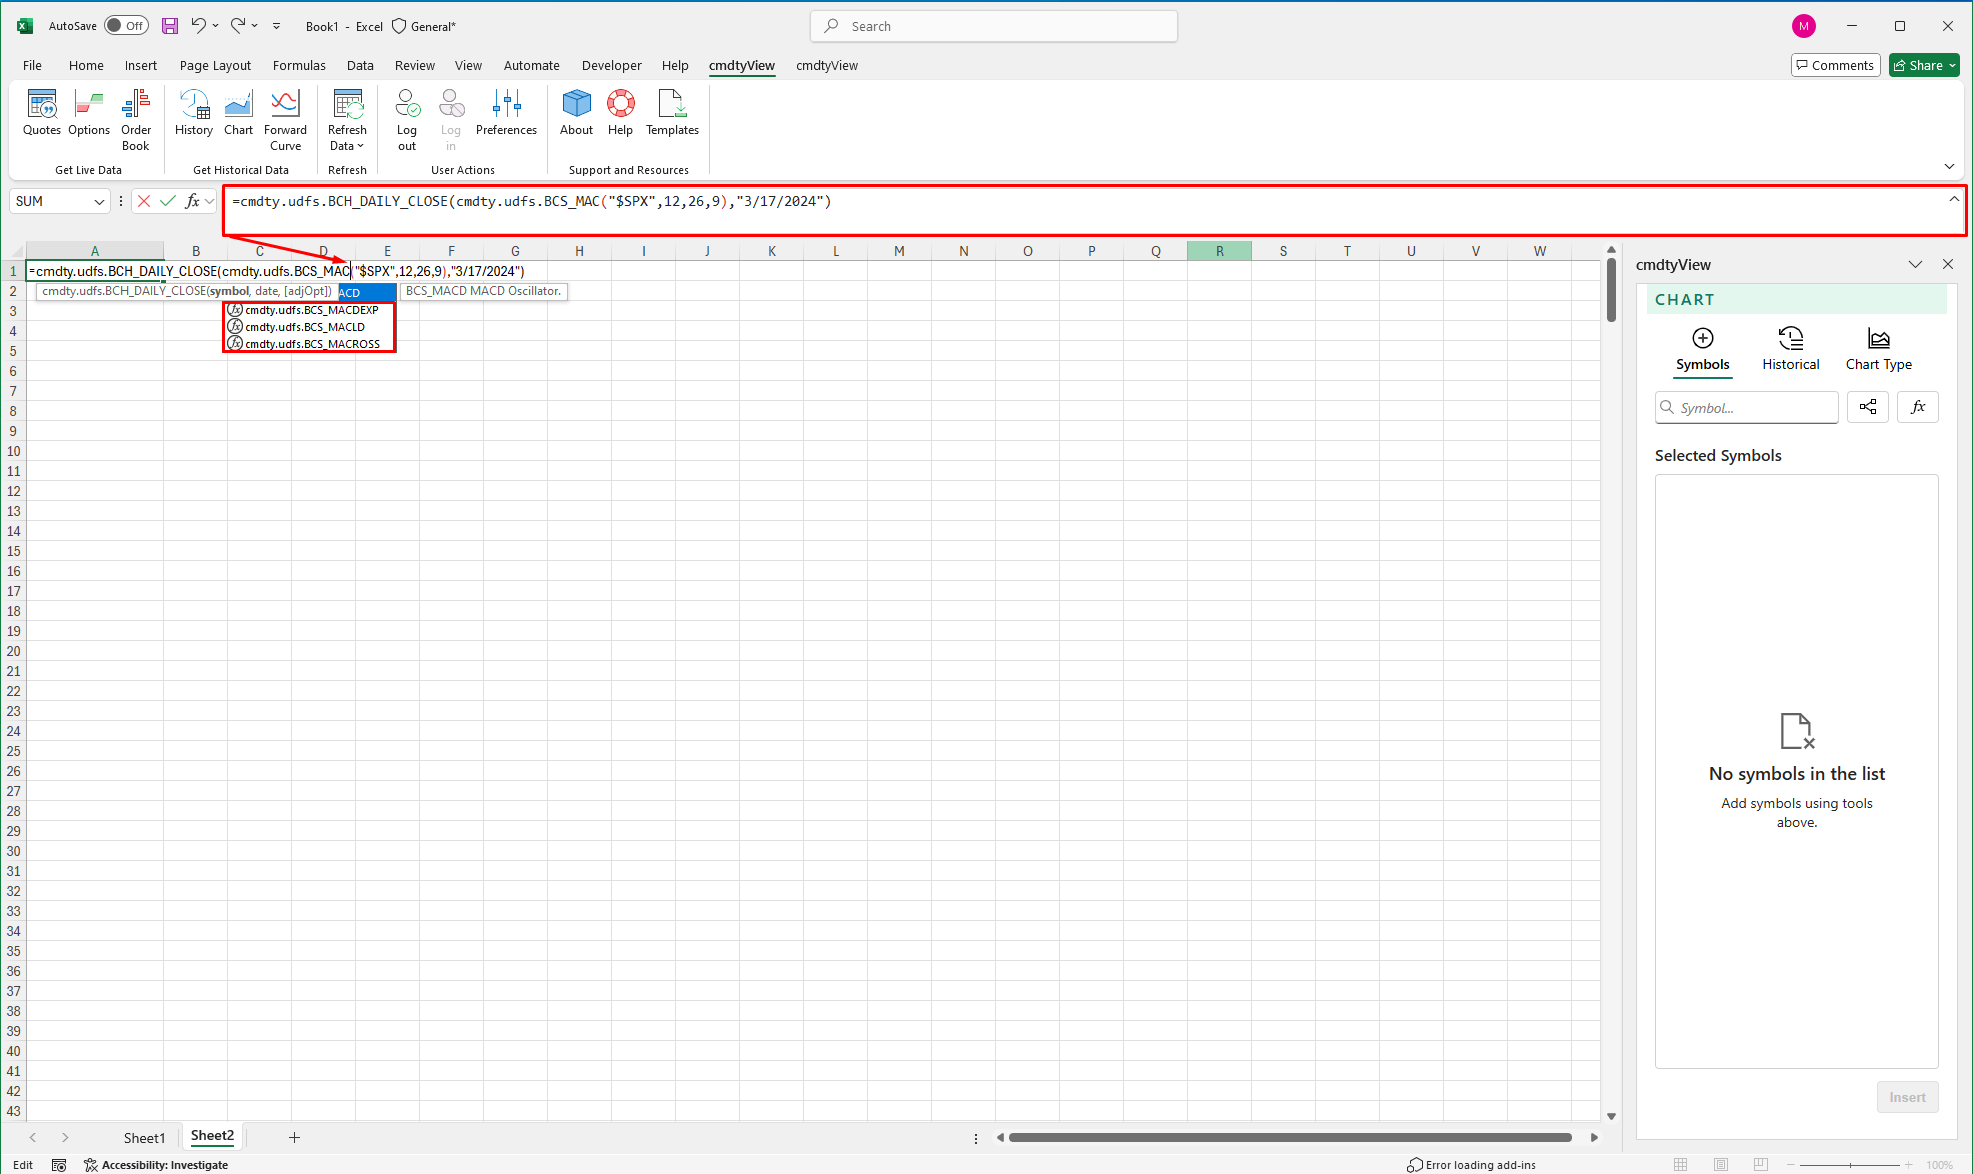This screenshot has height=1174, width=1973.
Task: Toggle AutoSave switch off/on
Action: tap(127, 26)
